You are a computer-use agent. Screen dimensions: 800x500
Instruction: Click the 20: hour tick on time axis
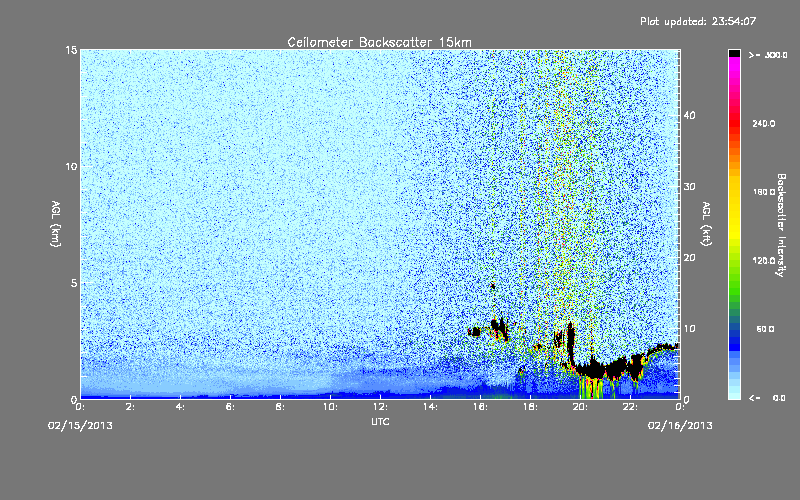[x=580, y=407]
